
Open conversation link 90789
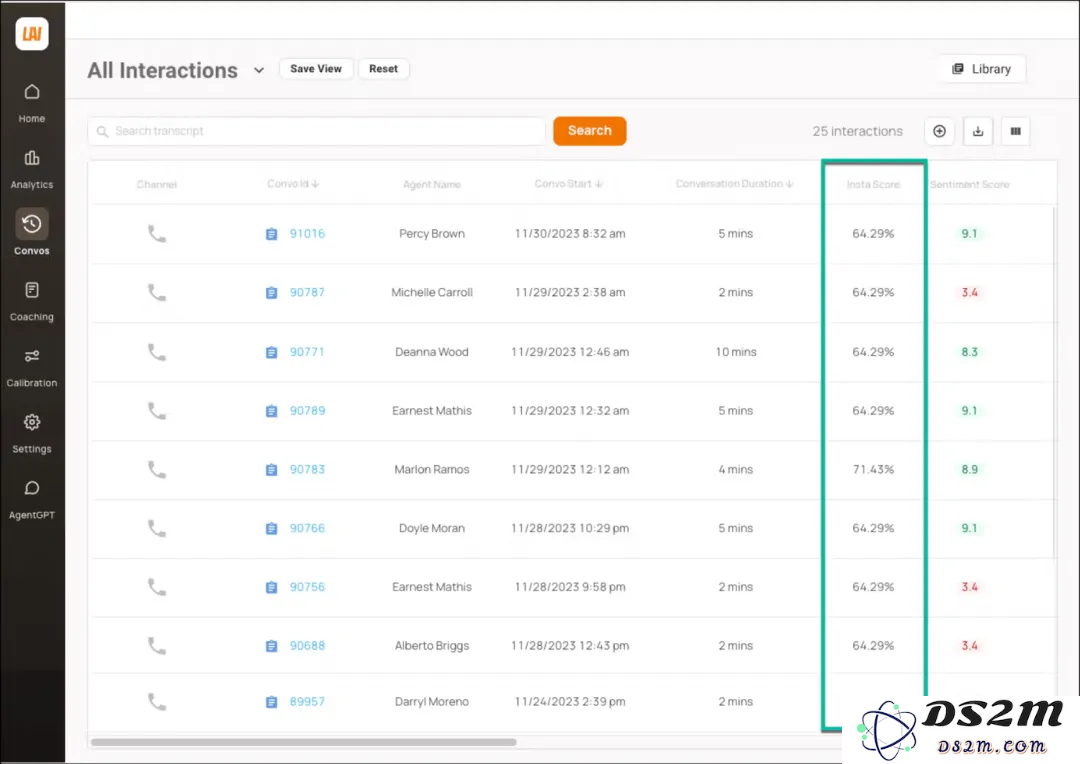(x=307, y=411)
